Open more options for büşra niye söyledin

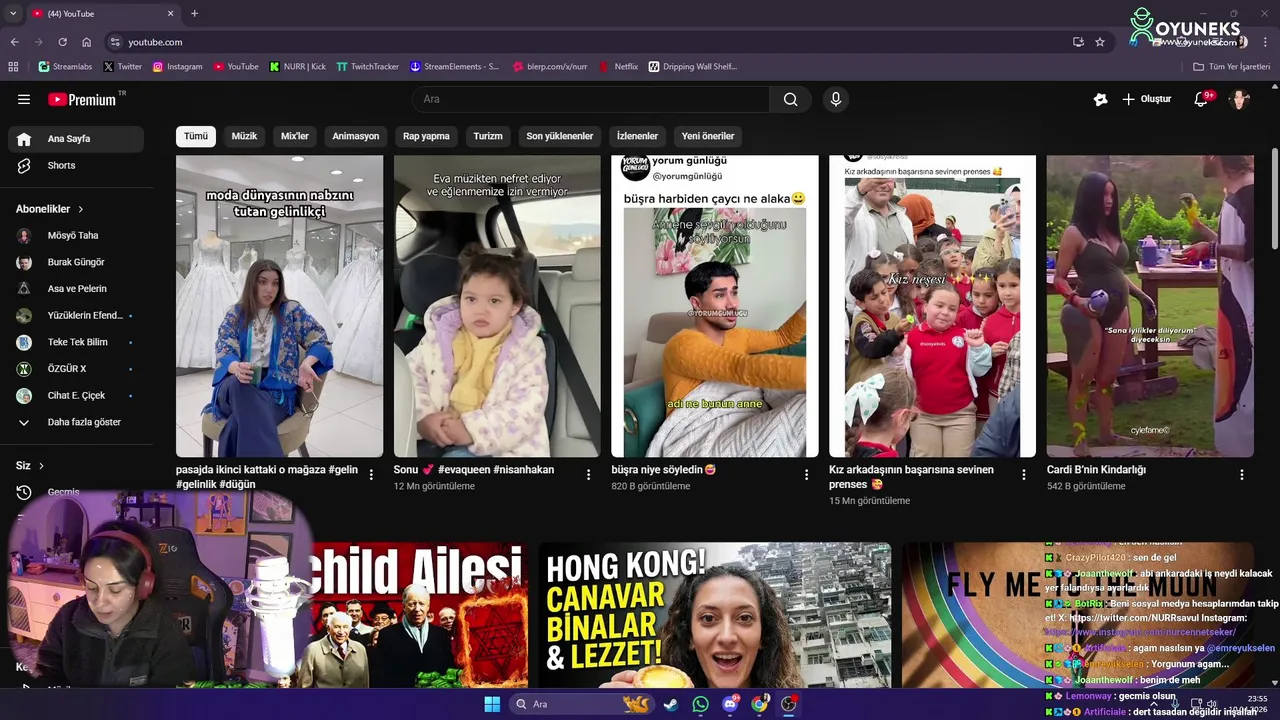(x=806, y=475)
